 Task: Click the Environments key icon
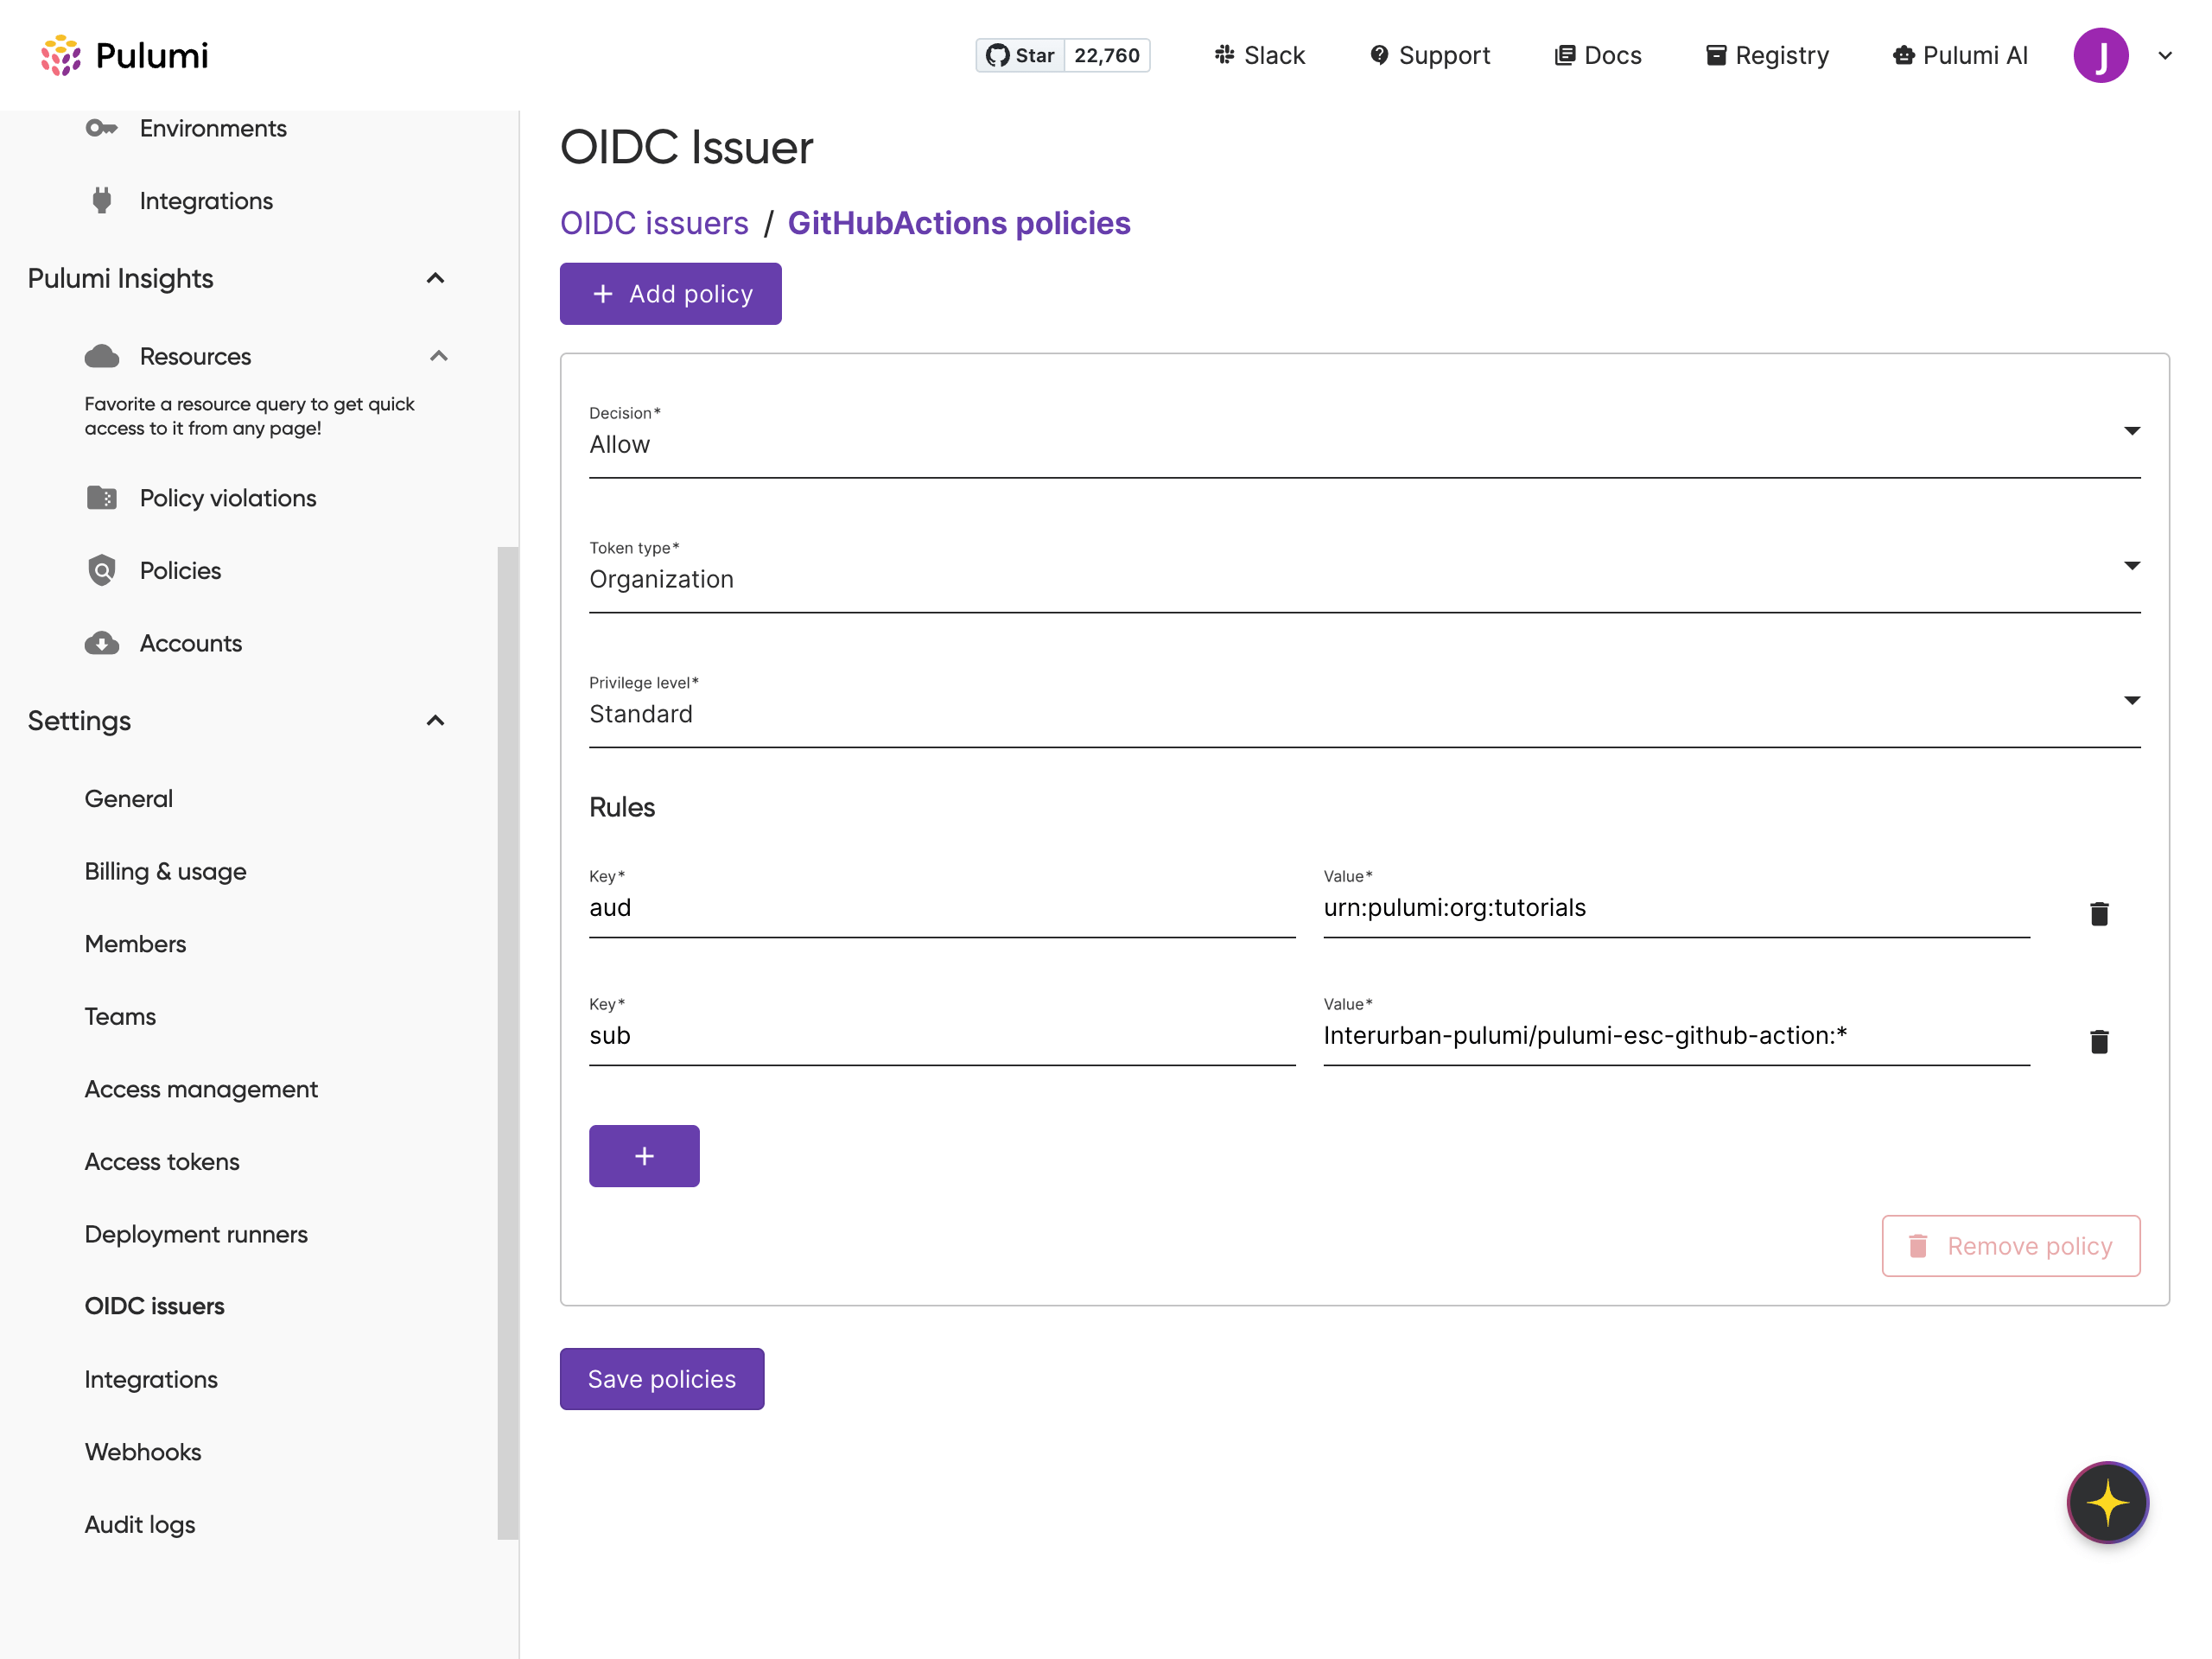click(x=101, y=128)
